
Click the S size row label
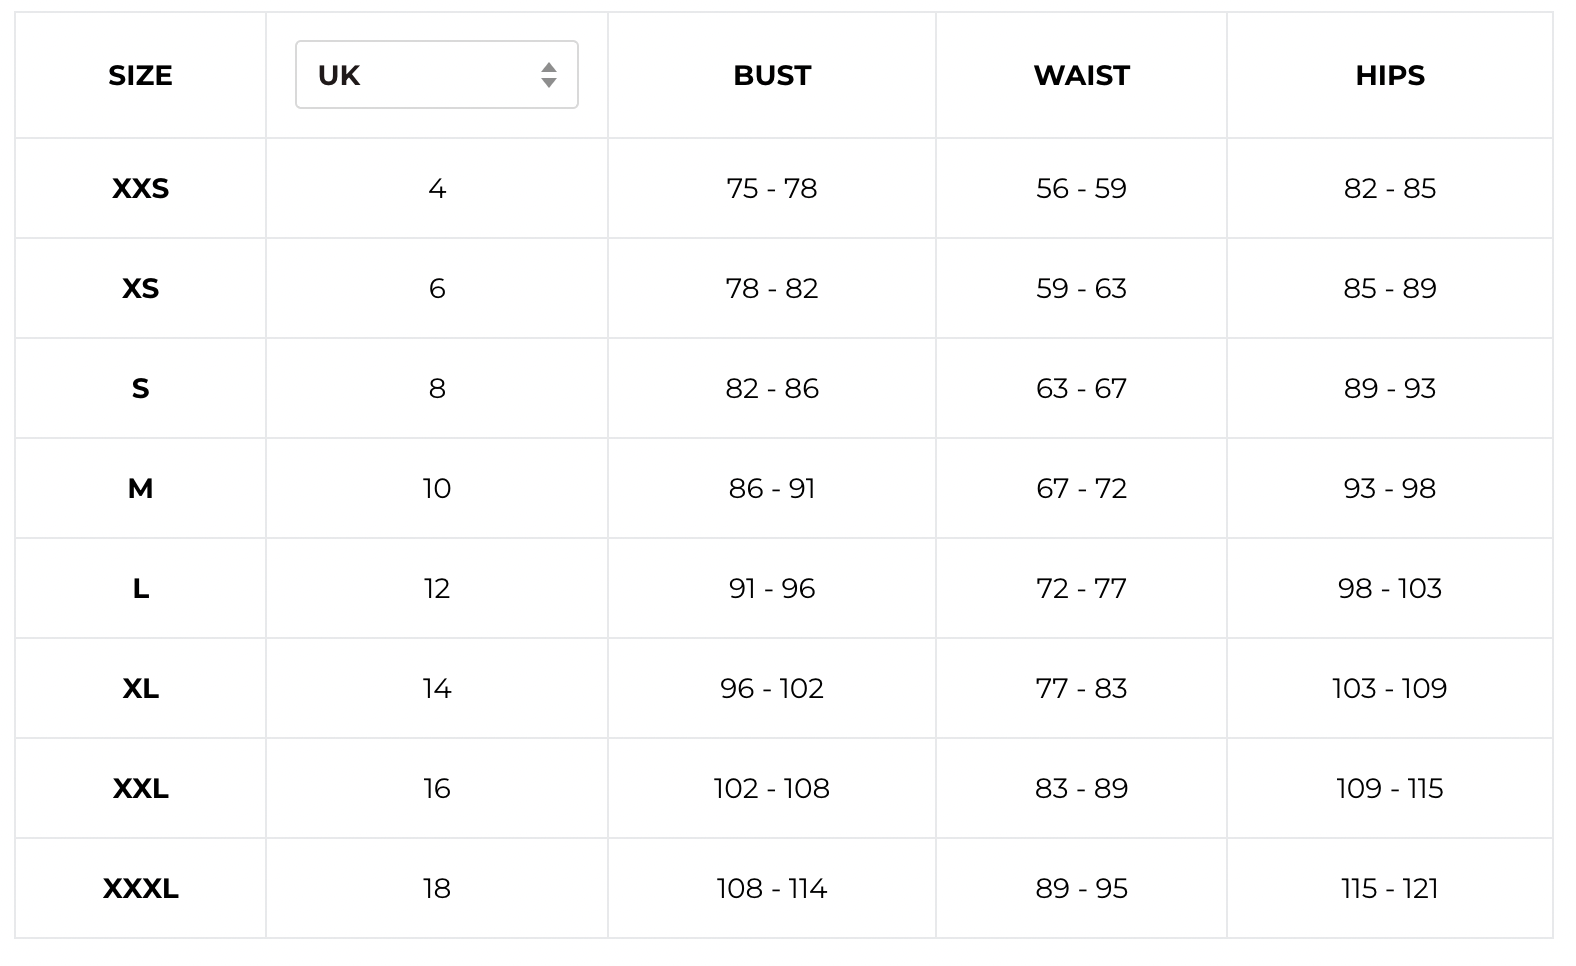(x=140, y=389)
